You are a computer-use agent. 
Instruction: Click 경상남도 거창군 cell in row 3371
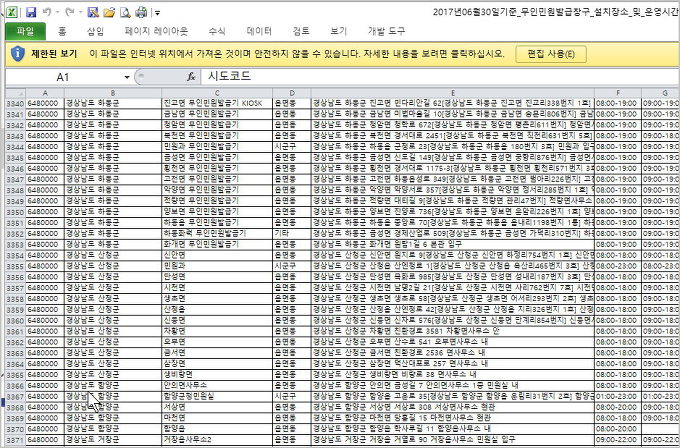(113, 440)
